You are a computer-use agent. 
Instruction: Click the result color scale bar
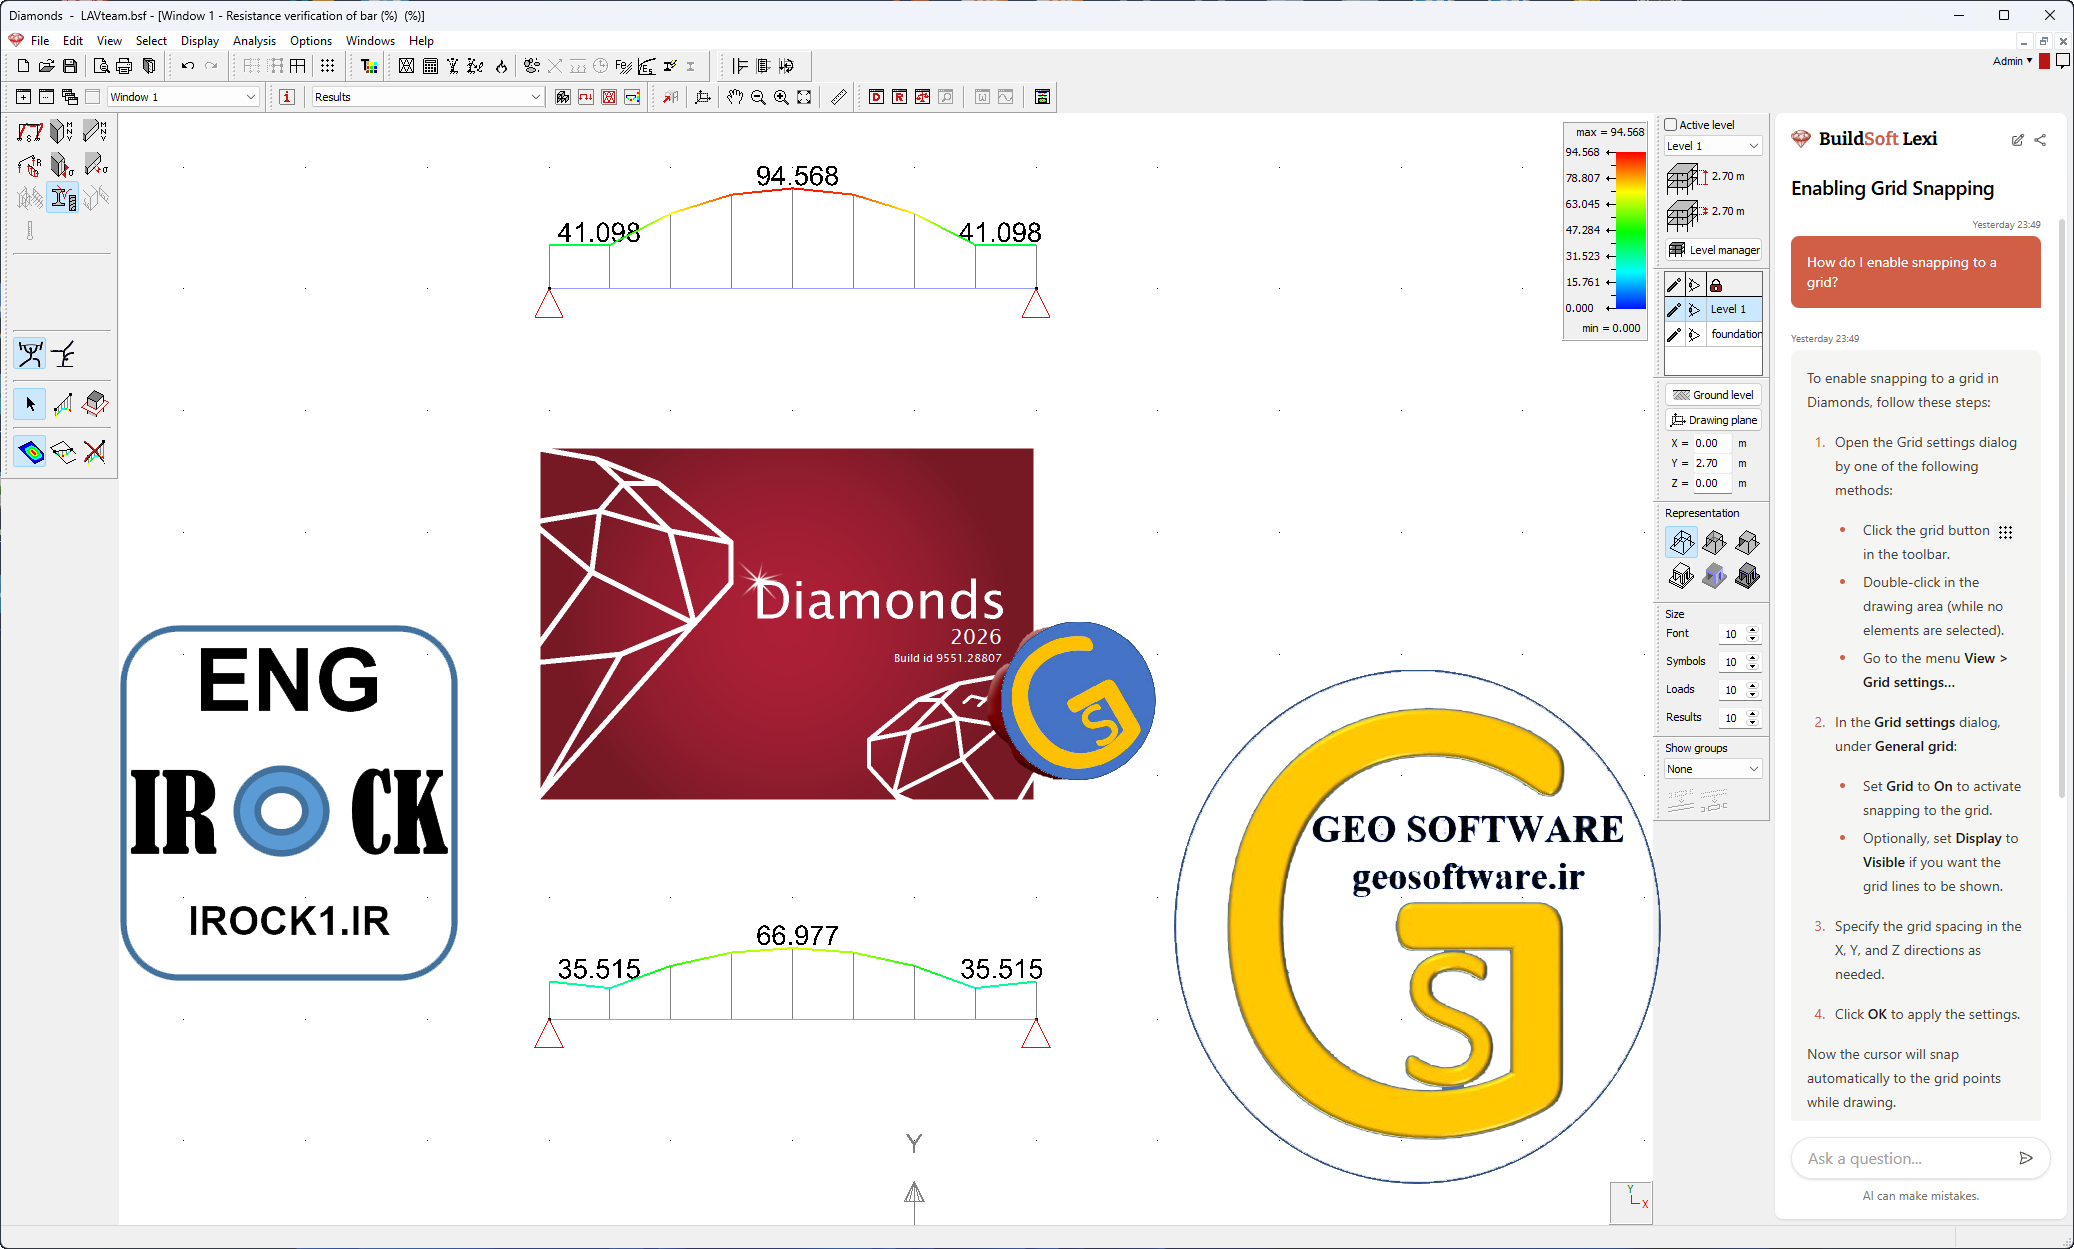(1631, 230)
